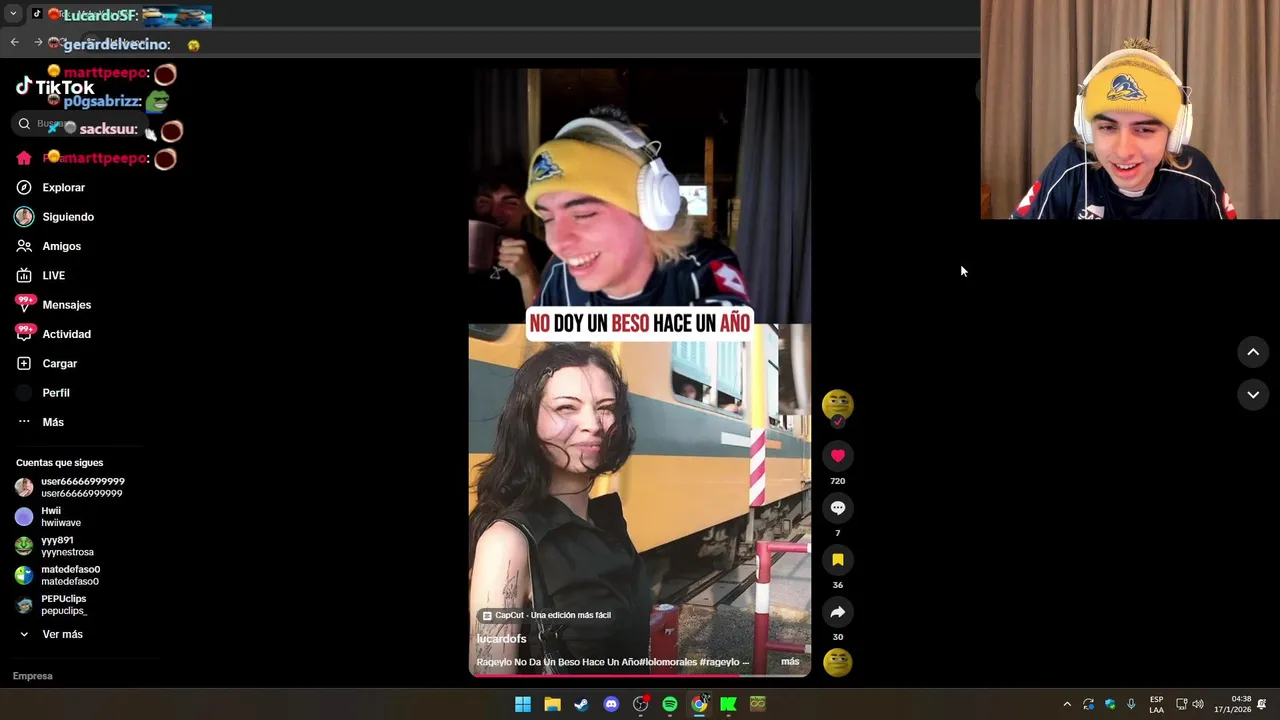The width and height of the screenshot is (1280, 720).
Task: Open the clock and date panel
Action: coord(1233,704)
